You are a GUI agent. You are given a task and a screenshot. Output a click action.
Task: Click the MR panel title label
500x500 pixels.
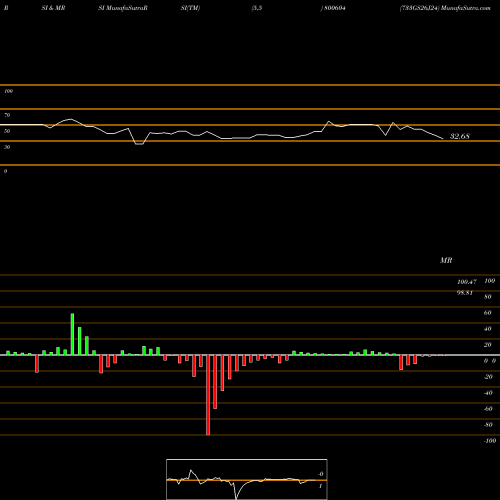pos(446,260)
